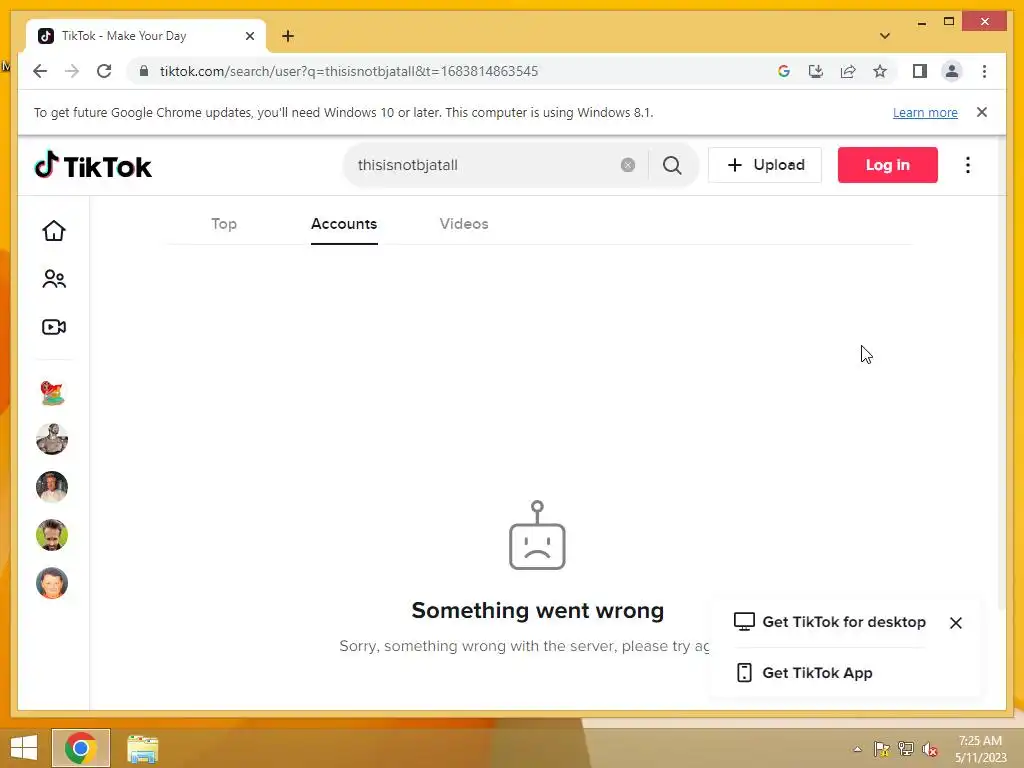The image size is (1024, 768).
Task: Click the Log in button
Action: click(x=888, y=165)
